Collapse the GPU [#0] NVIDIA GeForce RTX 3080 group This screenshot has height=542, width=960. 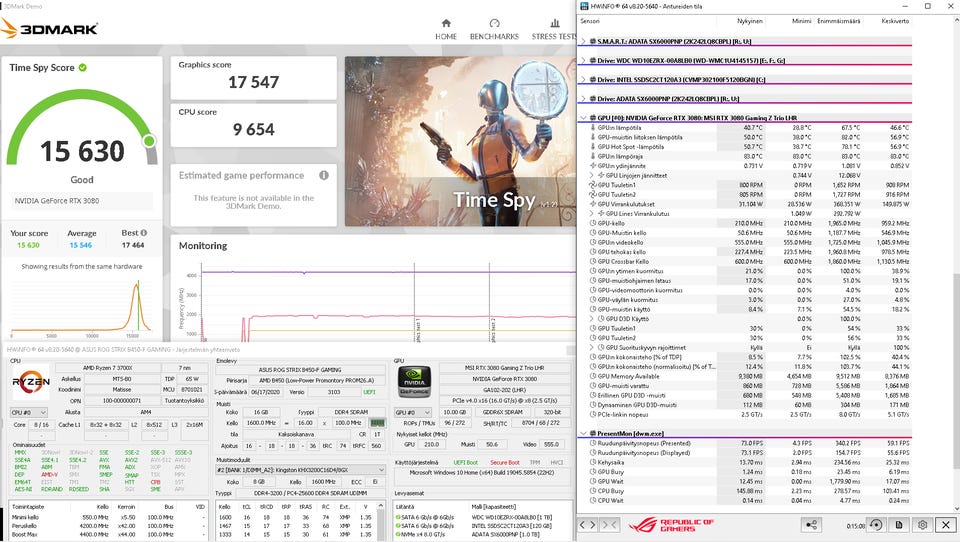(584, 118)
